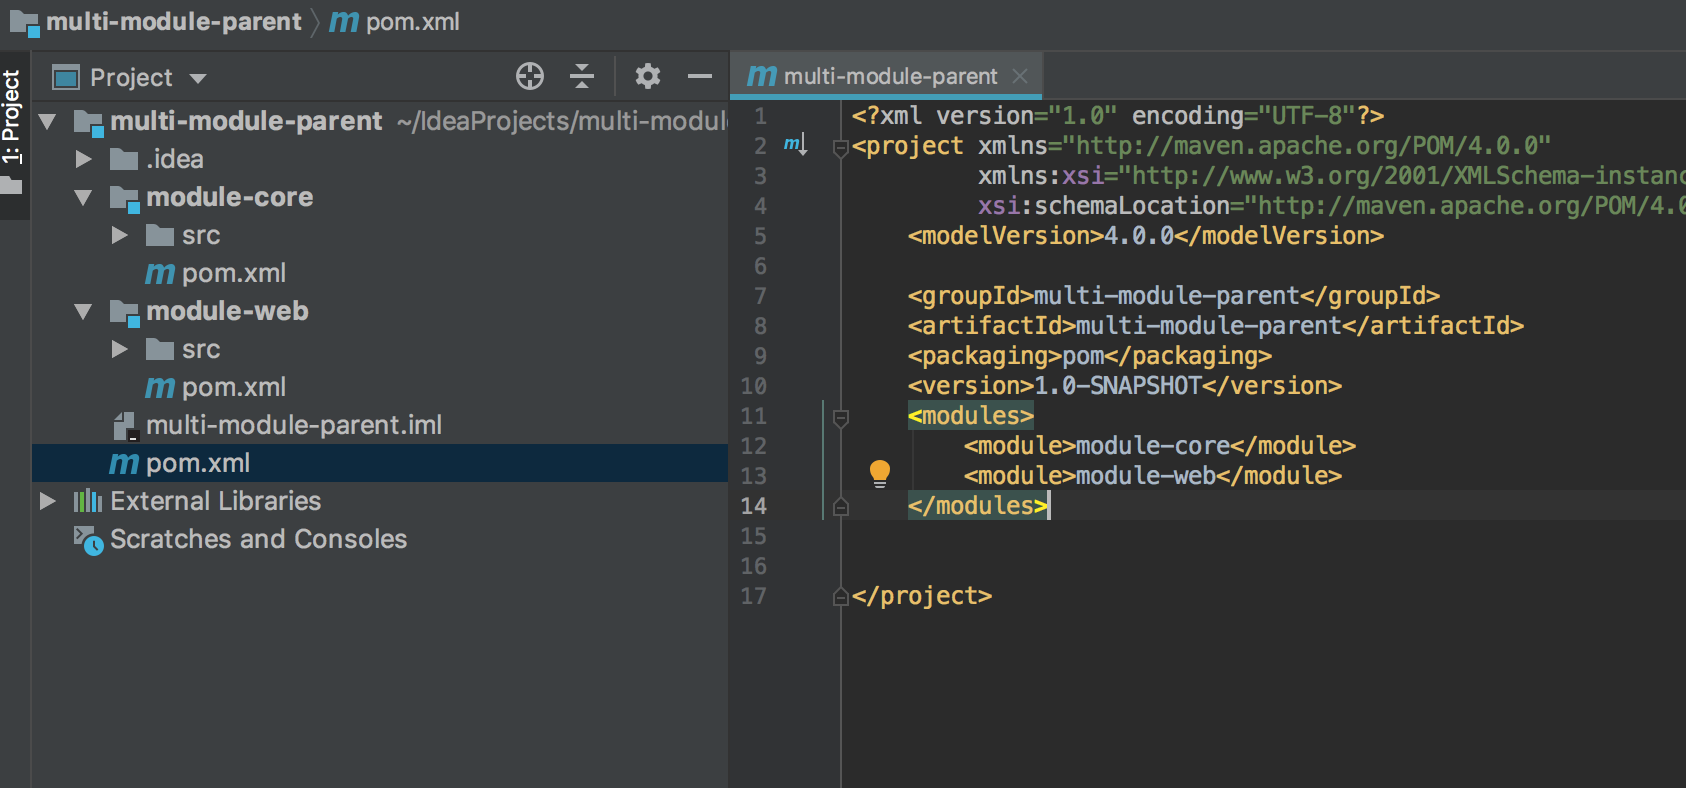The height and width of the screenshot is (788, 1686).
Task: Fold the project tag on line 2
Action: click(841, 148)
